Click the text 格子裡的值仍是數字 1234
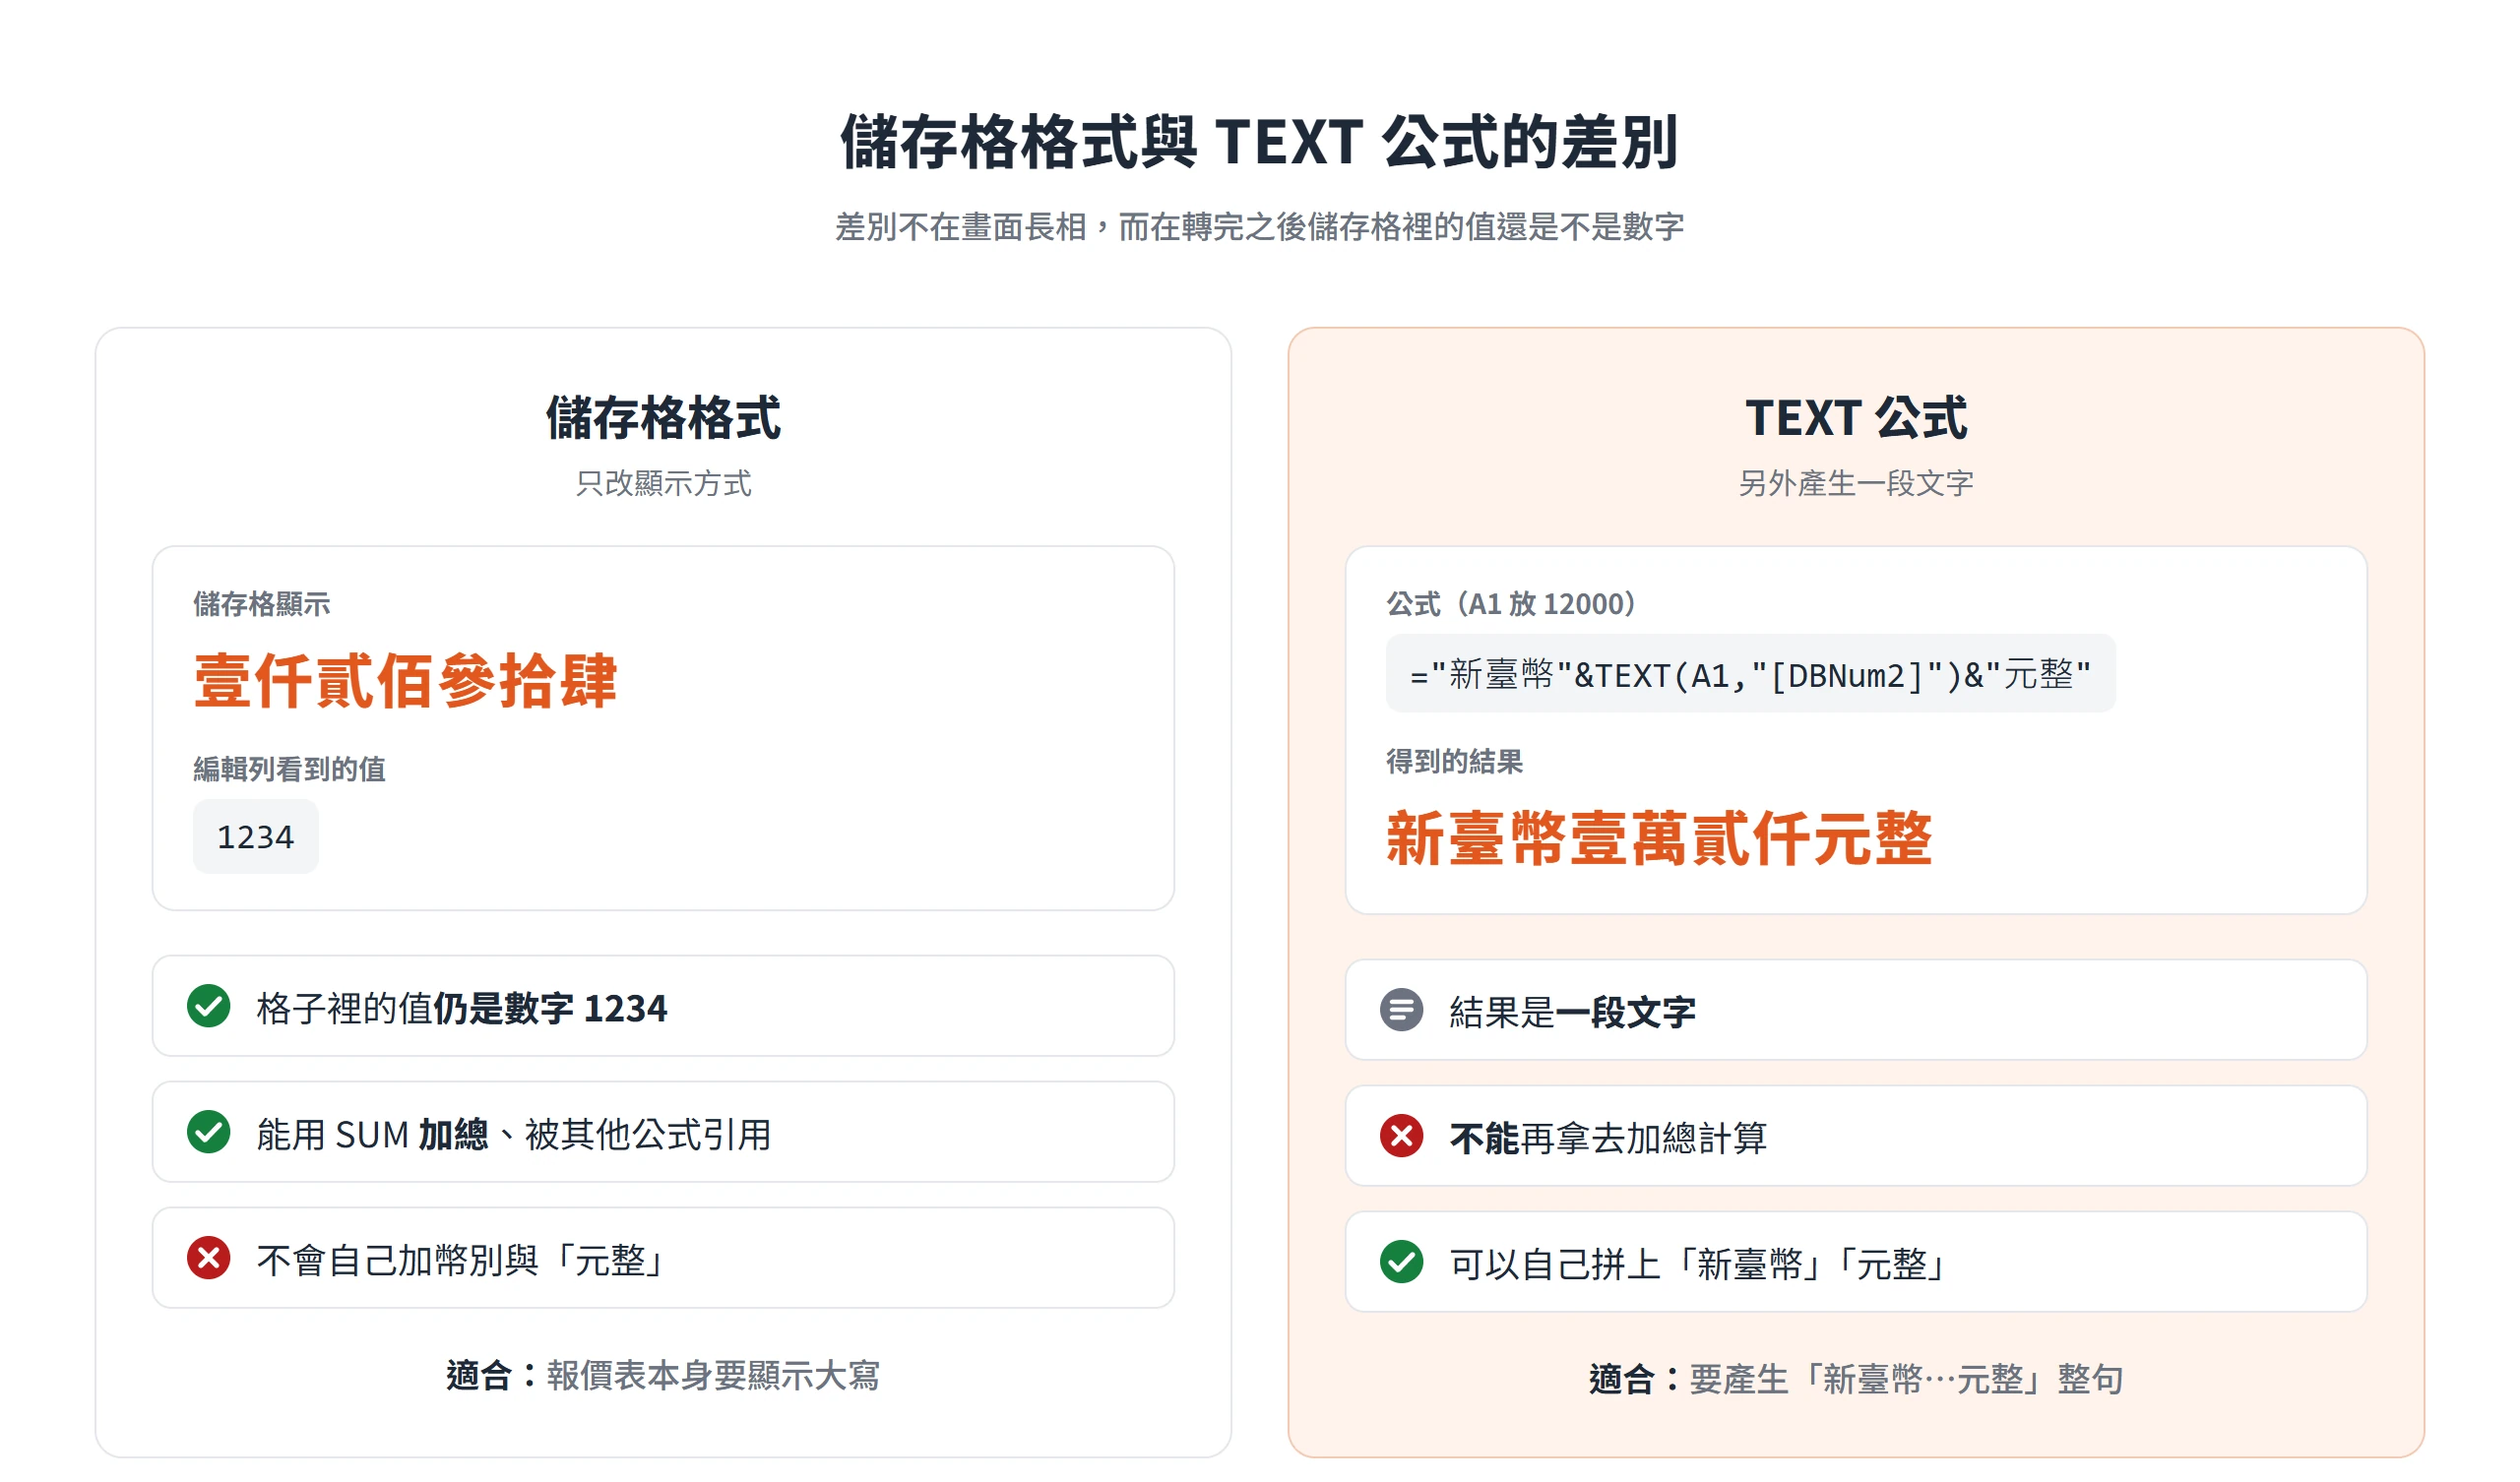The image size is (2520, 1482). click(462, 1008)
